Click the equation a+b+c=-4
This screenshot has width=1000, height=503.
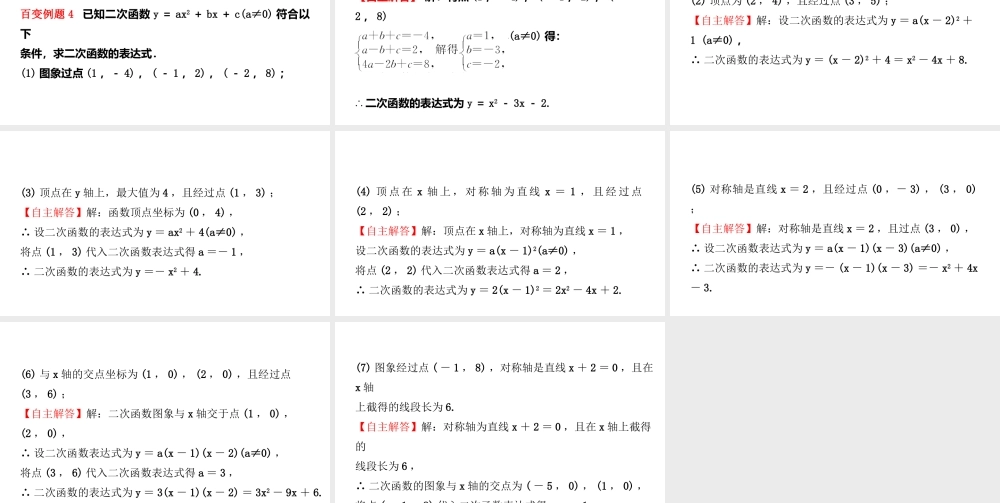pos(397,36)
